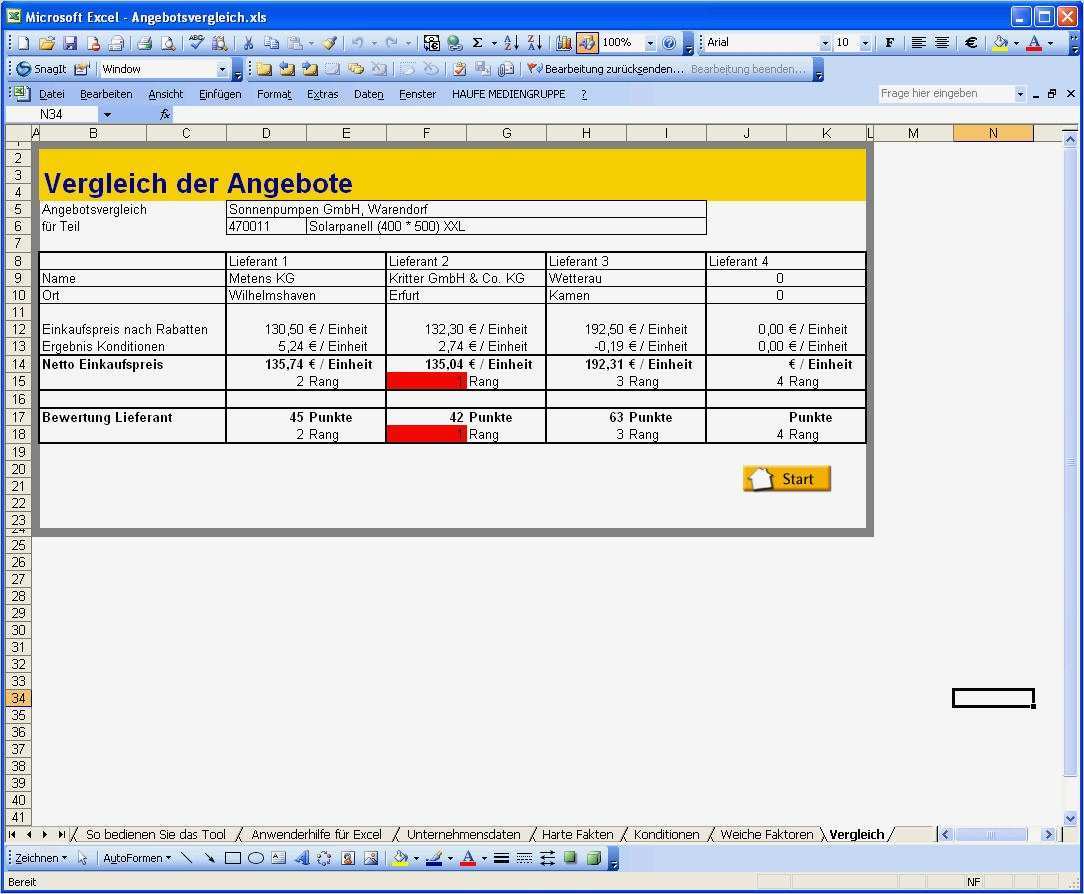Screen dimensions: 1084x894
Task: Switch to the Harte Fakten sheet tab
Action: click(x=577, y=835)
